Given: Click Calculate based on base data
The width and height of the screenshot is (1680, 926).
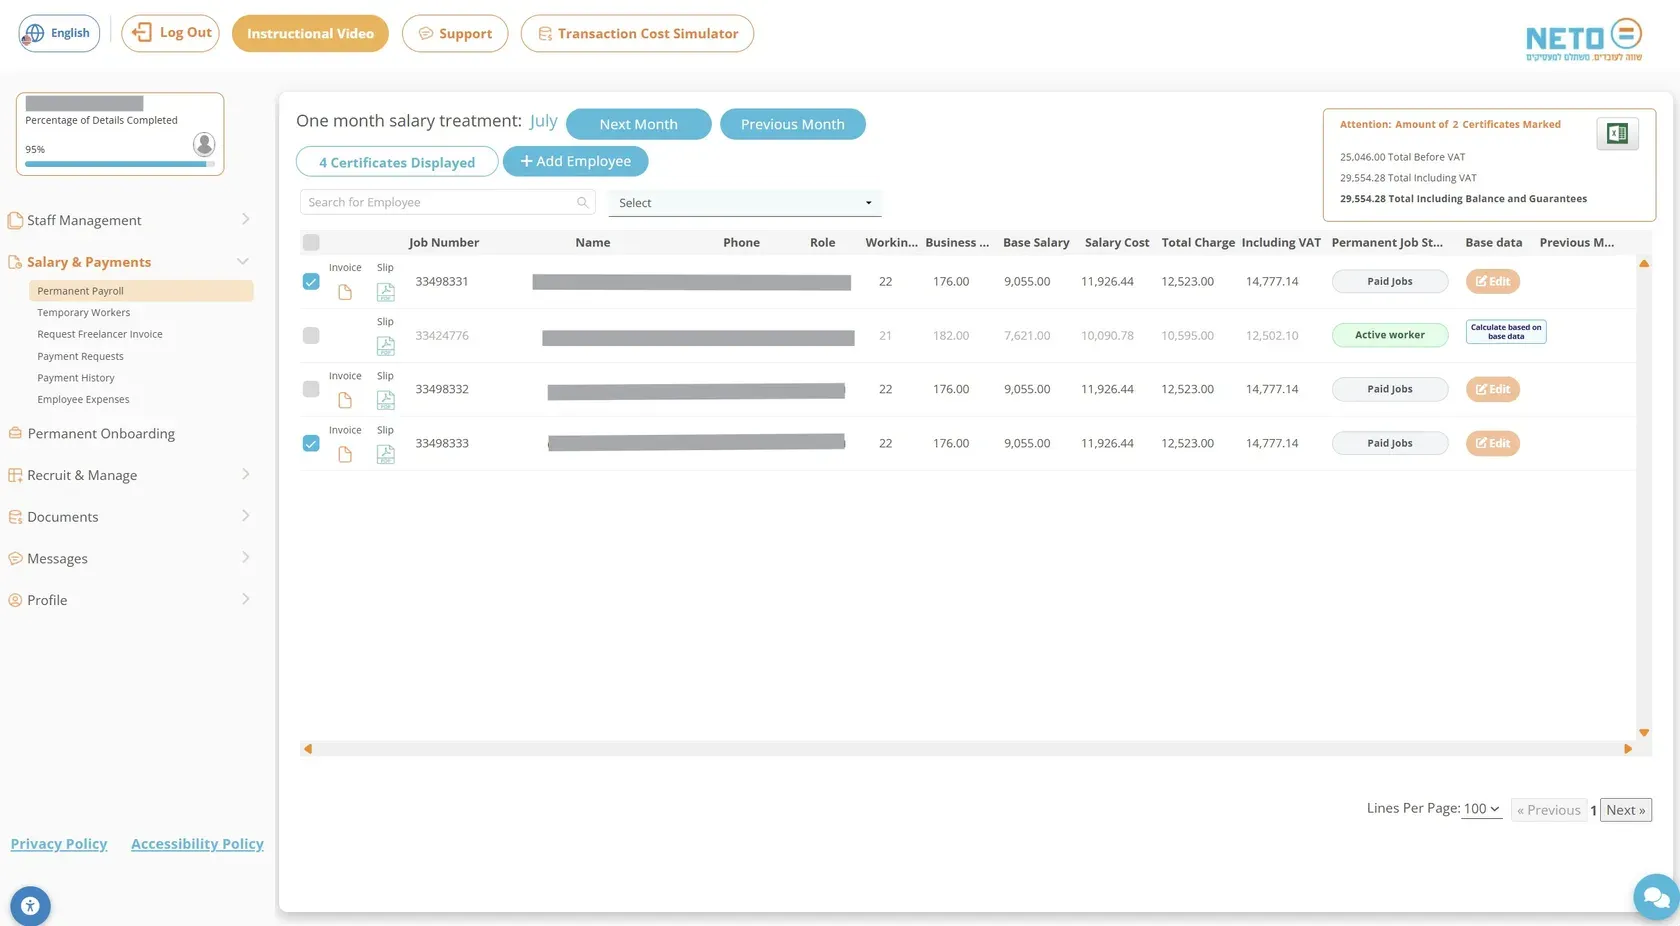Looking at the screenshot, I should tap(1506, 332).
